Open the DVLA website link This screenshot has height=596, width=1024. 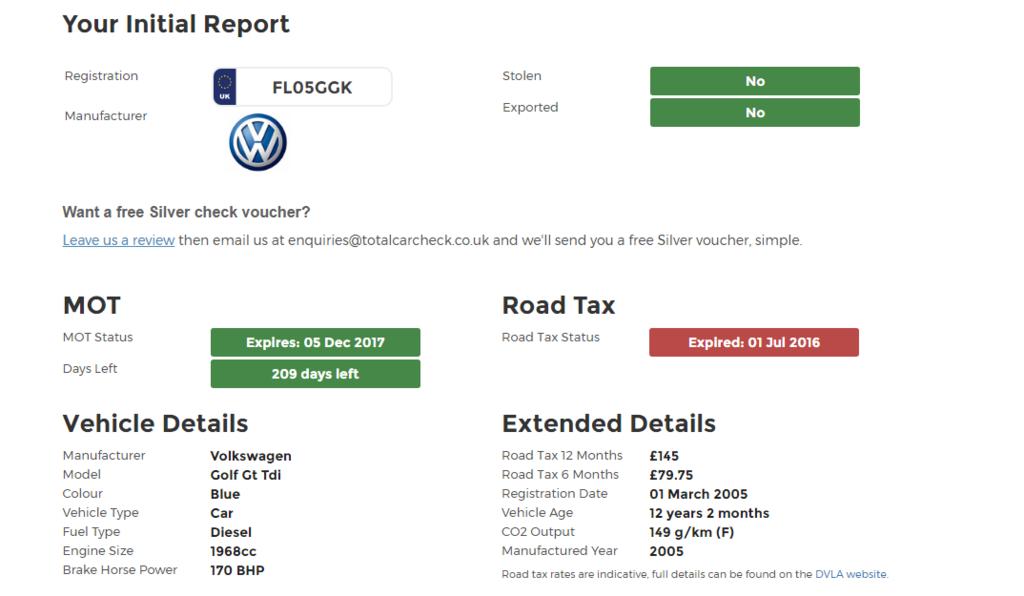tap(850, 574)
